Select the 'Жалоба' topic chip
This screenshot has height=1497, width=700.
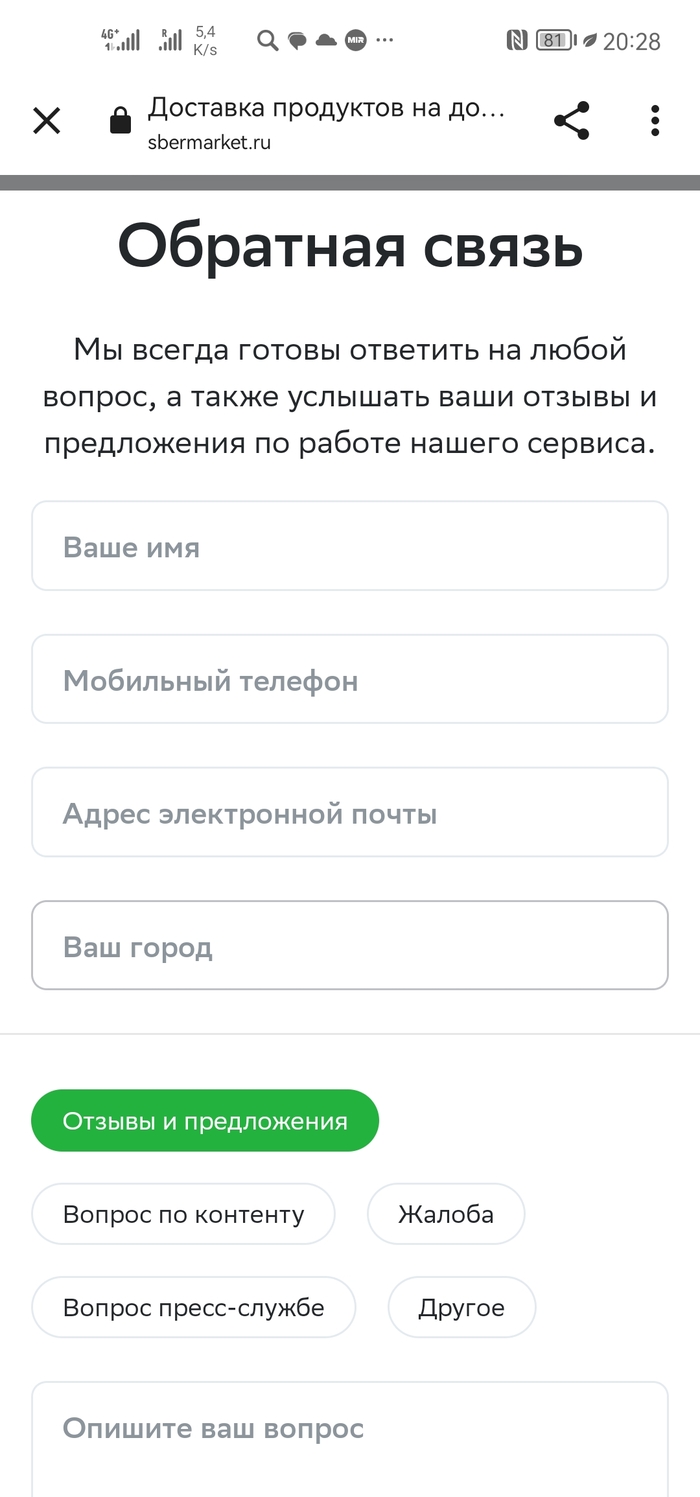[446, 1214]
